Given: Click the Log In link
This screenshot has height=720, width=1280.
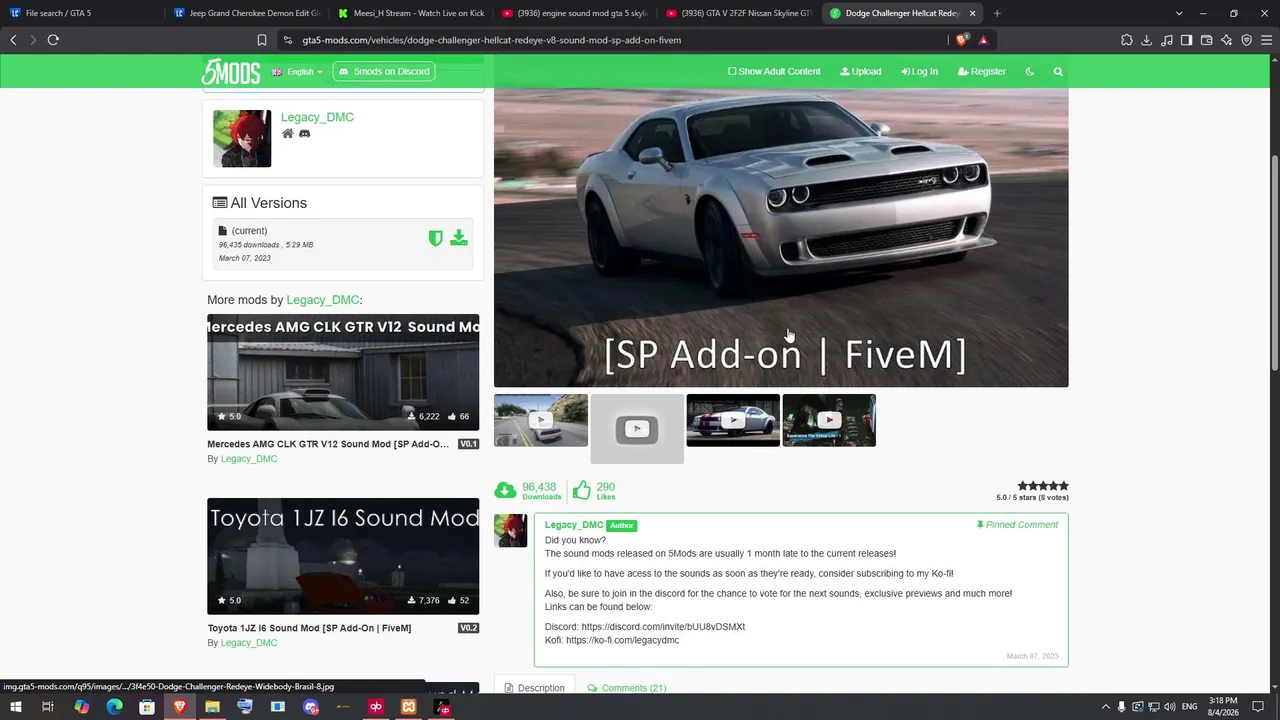Looking at the screenshot, I should (x=920, y=72).
